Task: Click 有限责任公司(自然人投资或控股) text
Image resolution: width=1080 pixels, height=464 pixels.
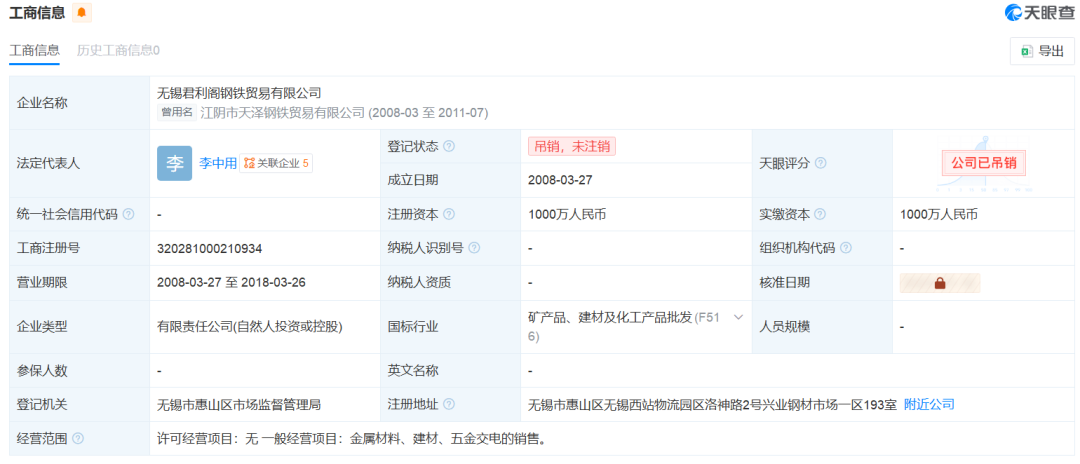Action: coord(250,327)
